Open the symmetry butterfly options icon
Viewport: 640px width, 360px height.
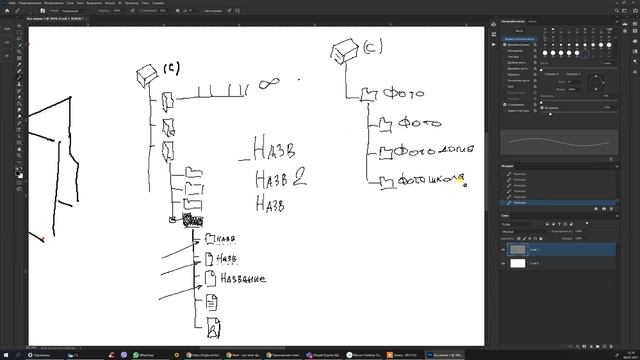coord(237,11)
